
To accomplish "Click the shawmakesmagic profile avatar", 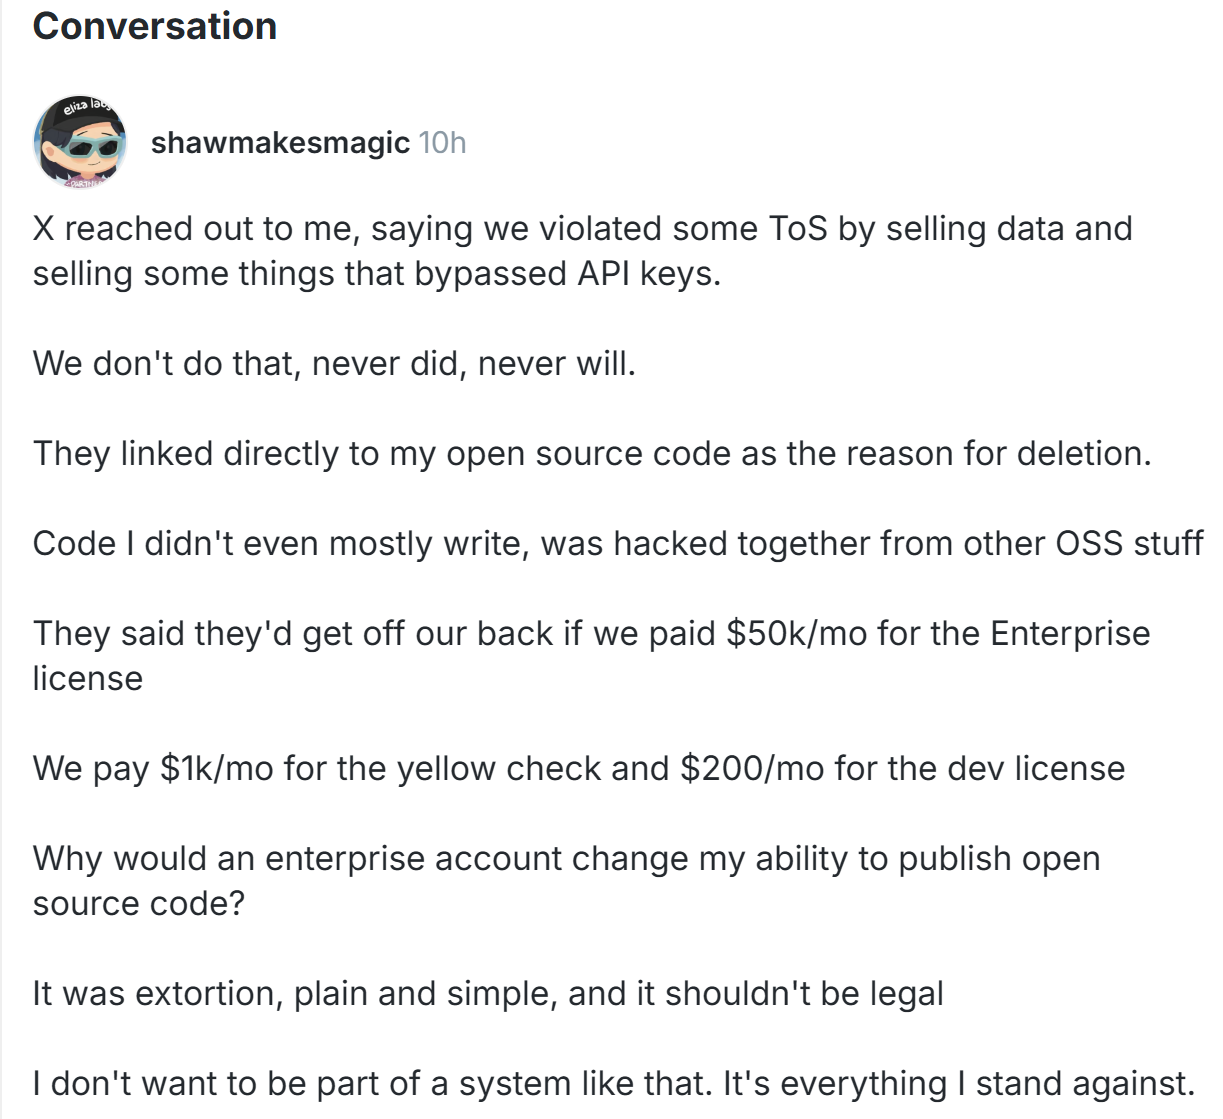I will tap(80, 143).
